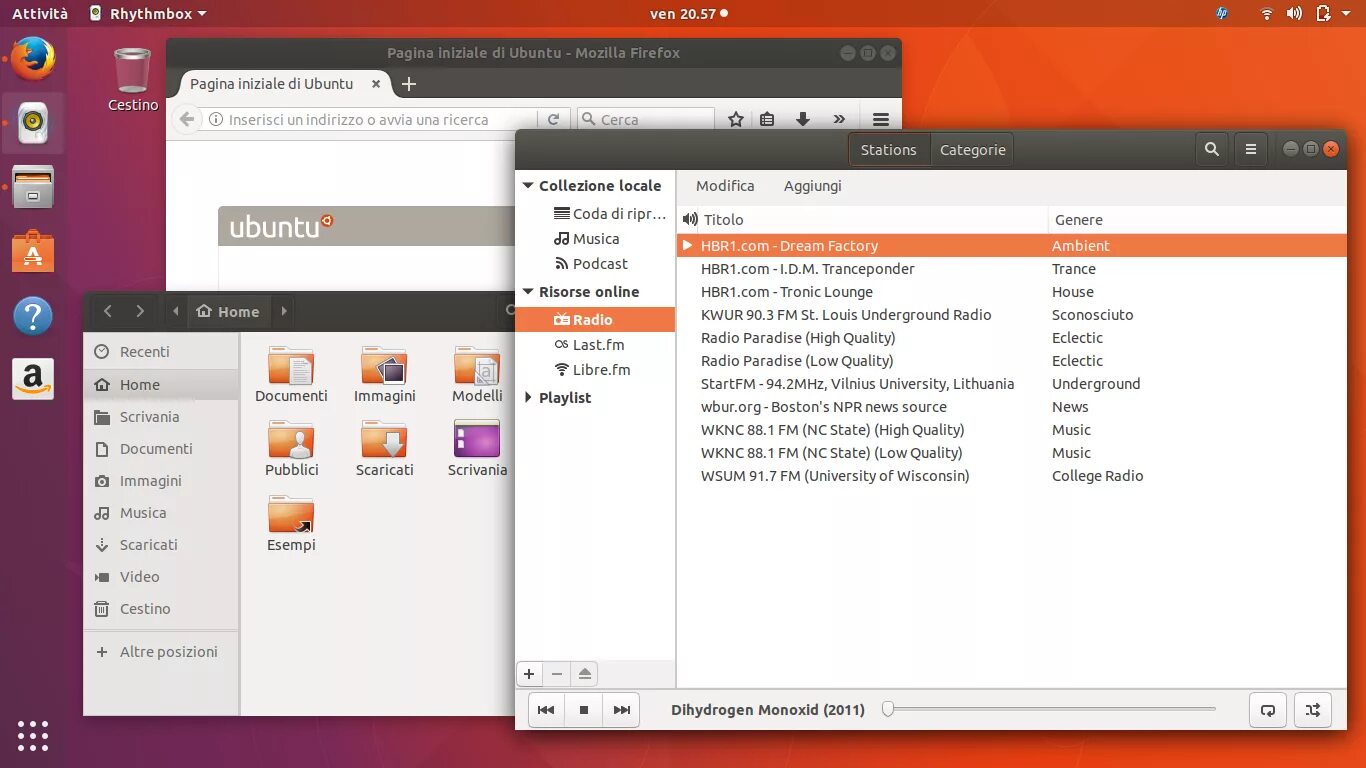
Task: Collapse the Collezione locale section
Action: 528,185
